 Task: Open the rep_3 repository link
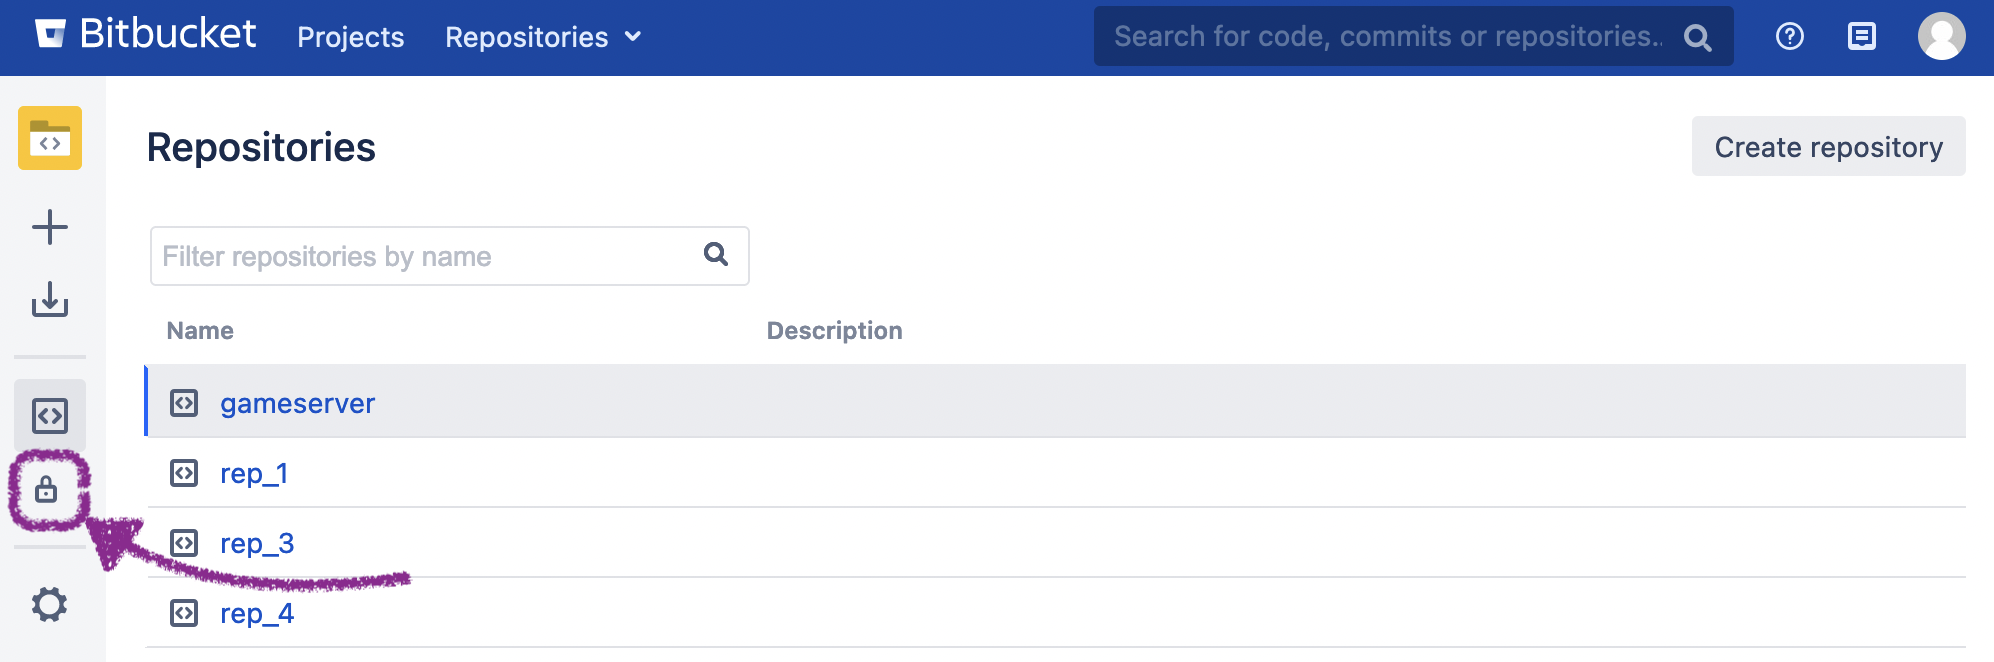tap(257, 543)
